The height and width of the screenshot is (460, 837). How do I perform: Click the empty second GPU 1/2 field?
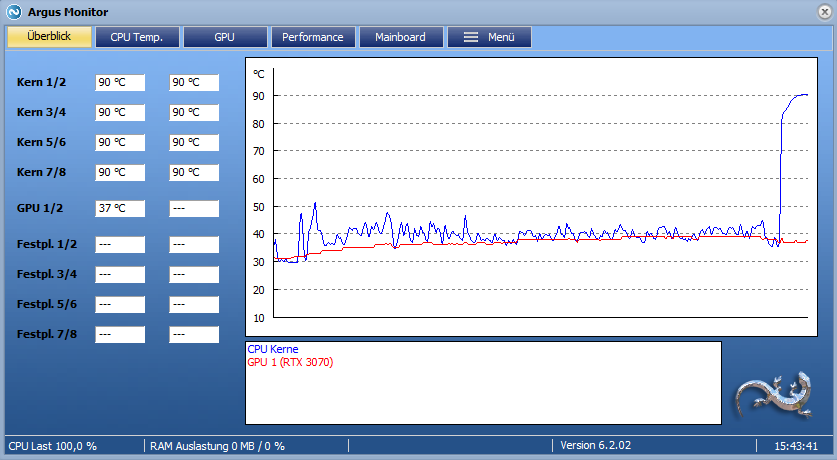(x=194, y=208)
